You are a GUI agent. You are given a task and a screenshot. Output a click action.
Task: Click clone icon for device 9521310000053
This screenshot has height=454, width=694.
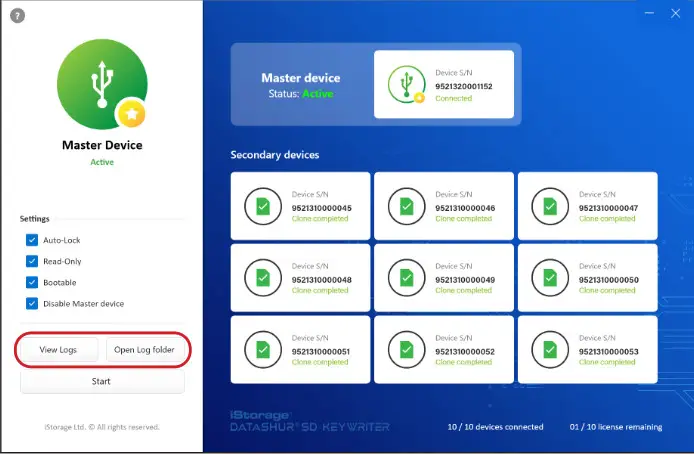(550, 350)
